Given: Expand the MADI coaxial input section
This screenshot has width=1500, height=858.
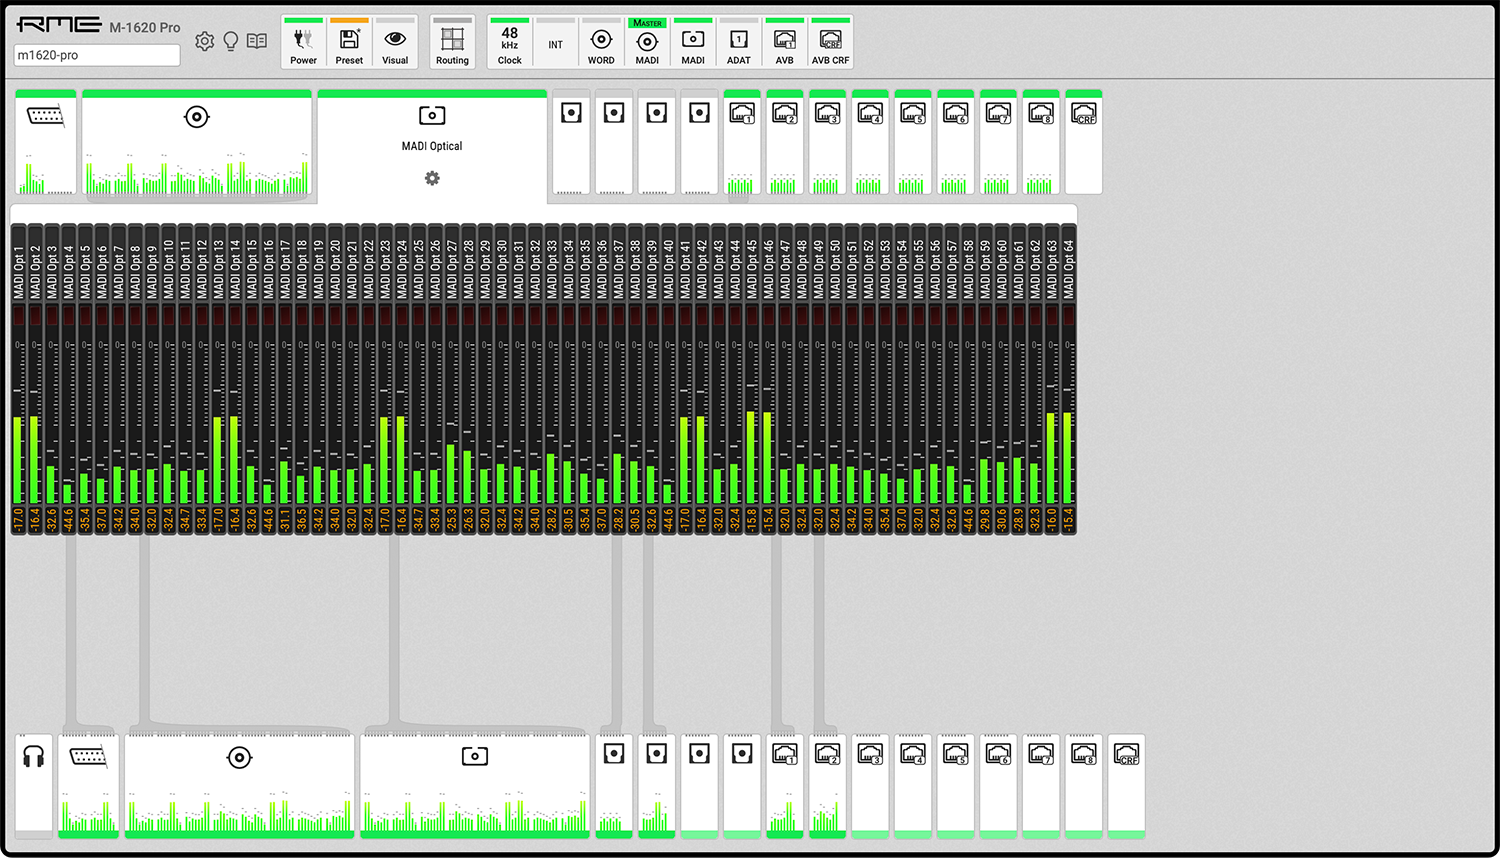Looking at the screenshot, I should (197, 118).
